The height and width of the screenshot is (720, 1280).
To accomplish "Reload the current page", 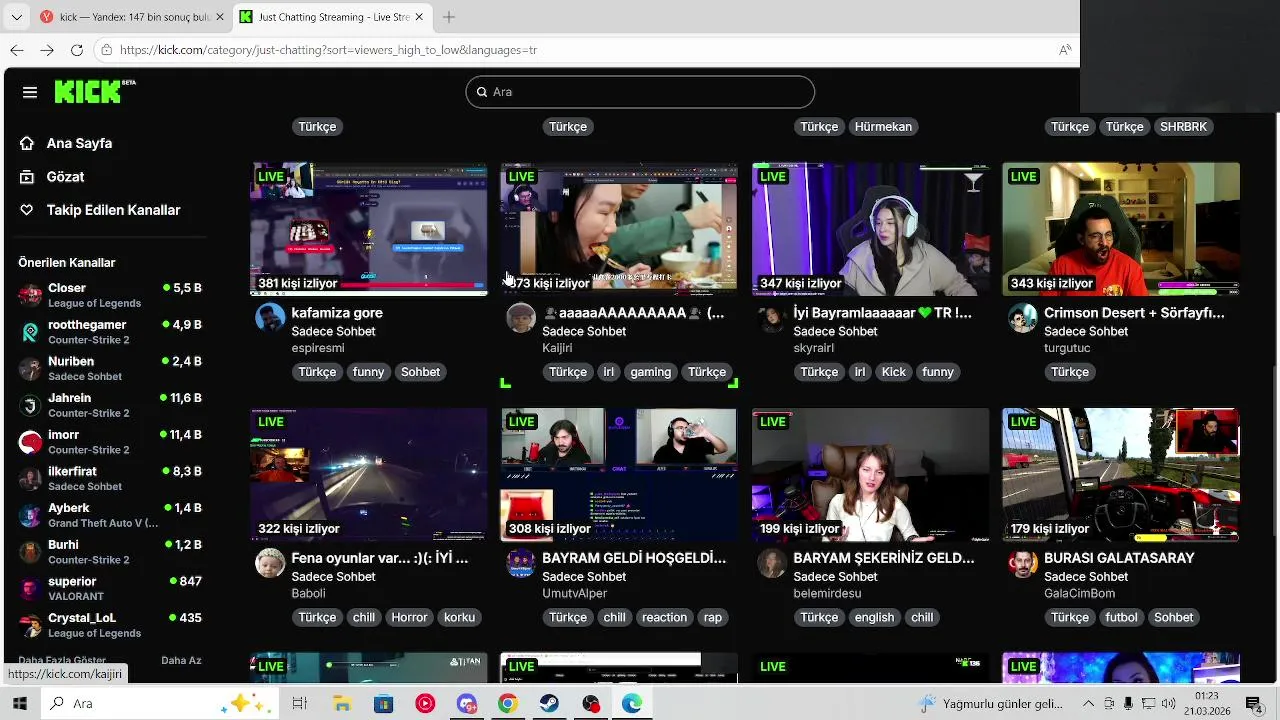I will point(77,50).
